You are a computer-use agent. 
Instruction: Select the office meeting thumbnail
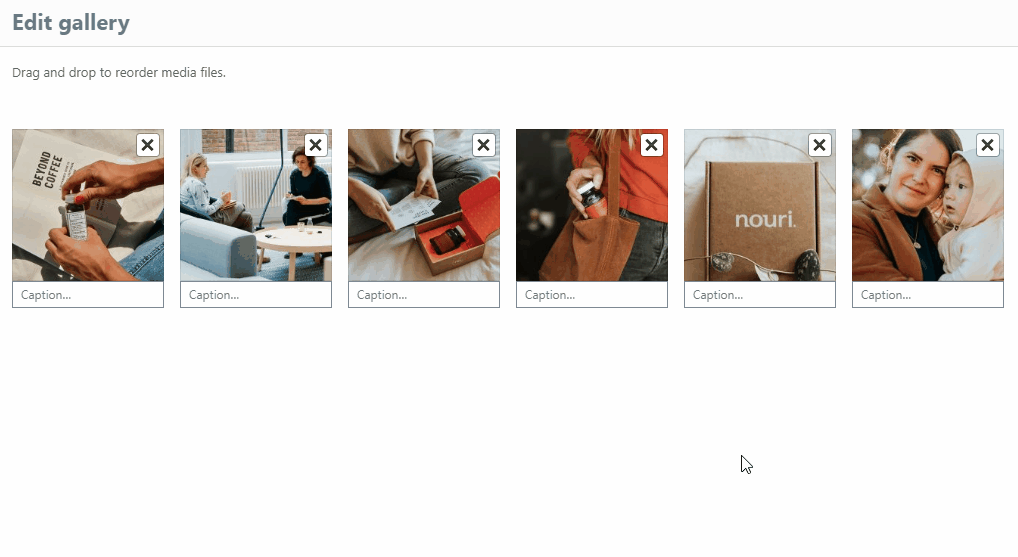click(256, 205)
